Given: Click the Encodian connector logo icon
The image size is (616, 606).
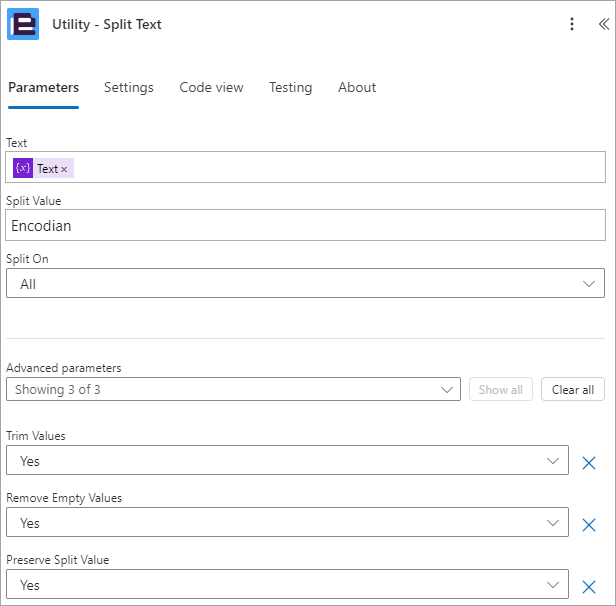Looking at the screenshot, I should coord(23,24).
